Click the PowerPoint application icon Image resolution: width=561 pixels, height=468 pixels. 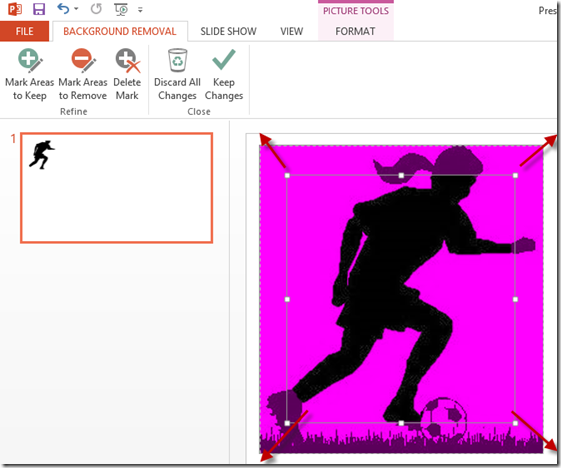pos(15,9)
